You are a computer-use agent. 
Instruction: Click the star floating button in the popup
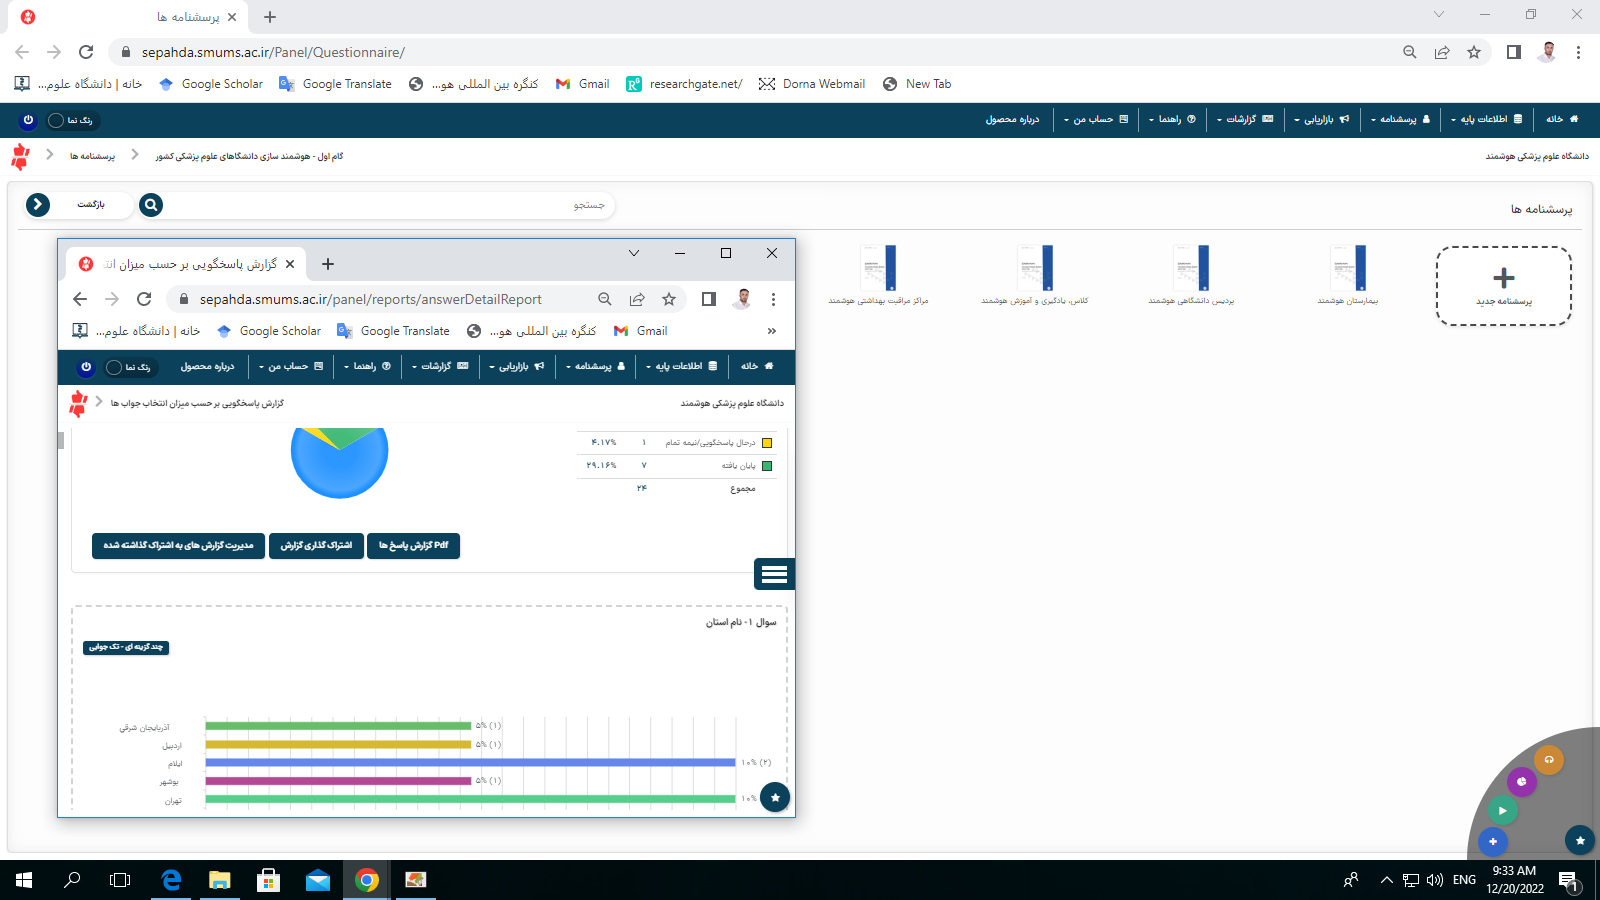click(775, 797)
